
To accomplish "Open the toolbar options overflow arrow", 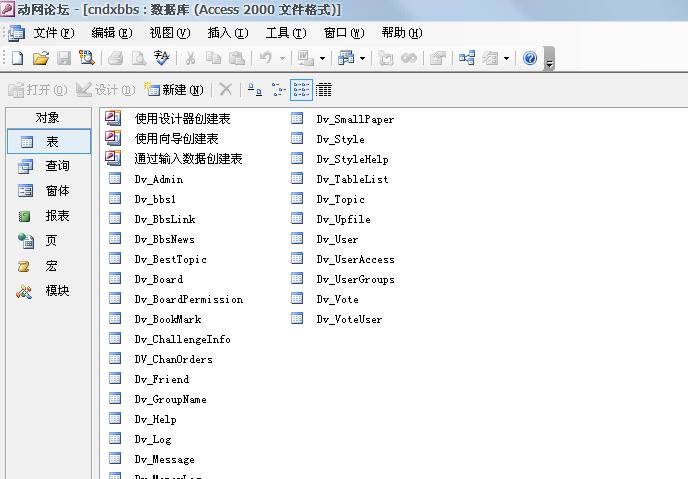I will tap(549, 59).
